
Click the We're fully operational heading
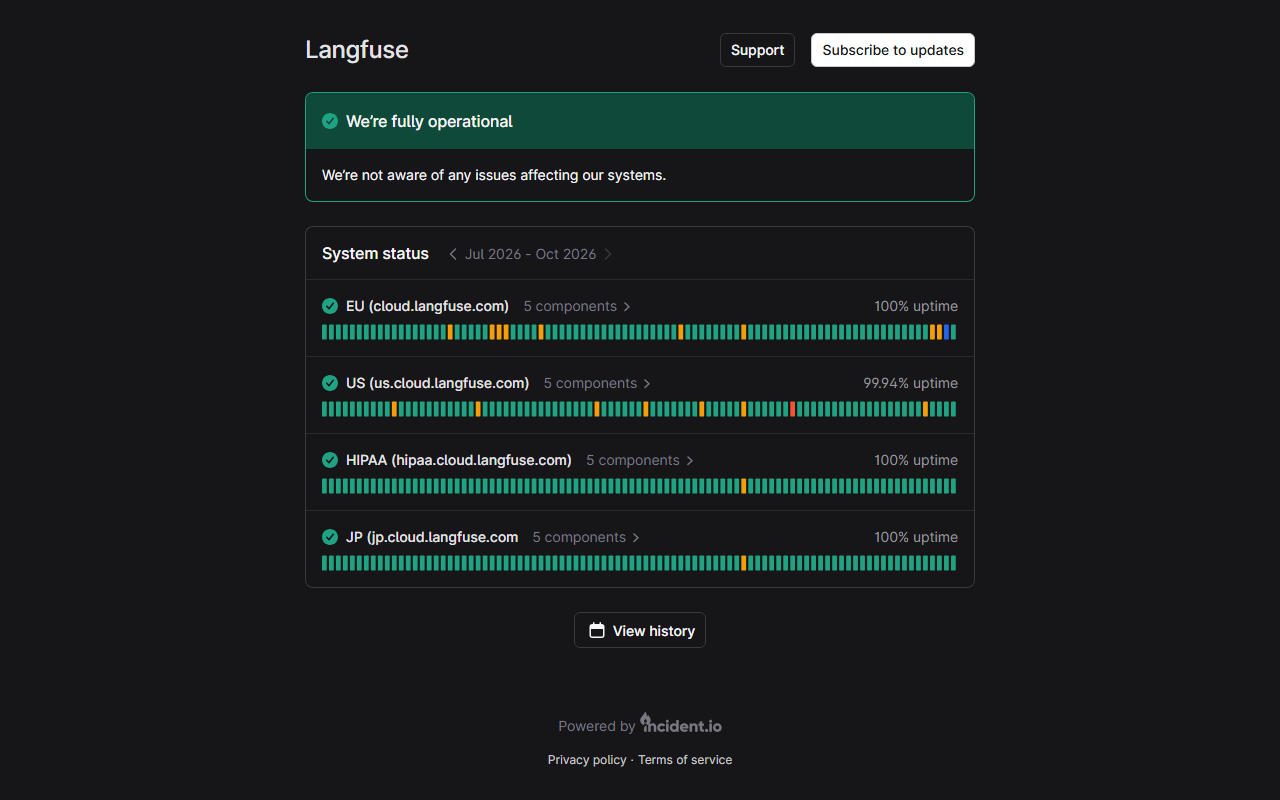[429, 121]
